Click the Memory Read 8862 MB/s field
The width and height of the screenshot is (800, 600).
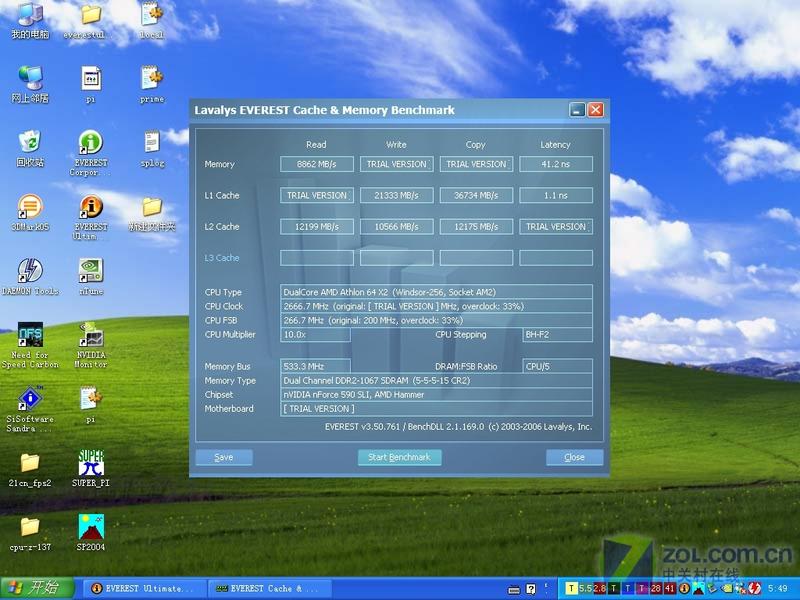[x=317, y=164]
